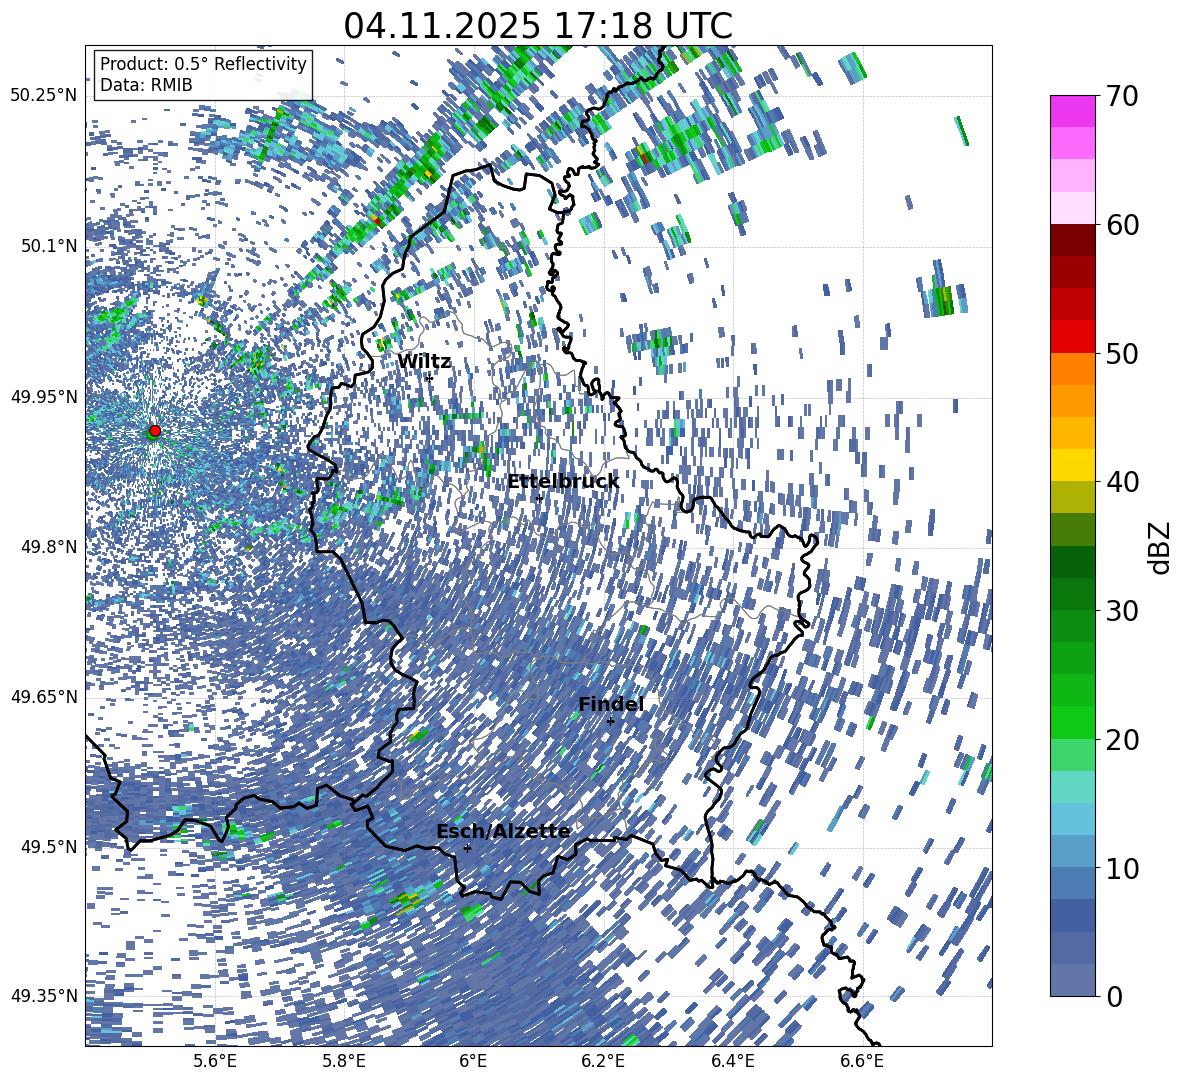Click the light blue 15 dBZ color band
The width and height of the screenshot is (1184, 1081).
pos(1072,819)
